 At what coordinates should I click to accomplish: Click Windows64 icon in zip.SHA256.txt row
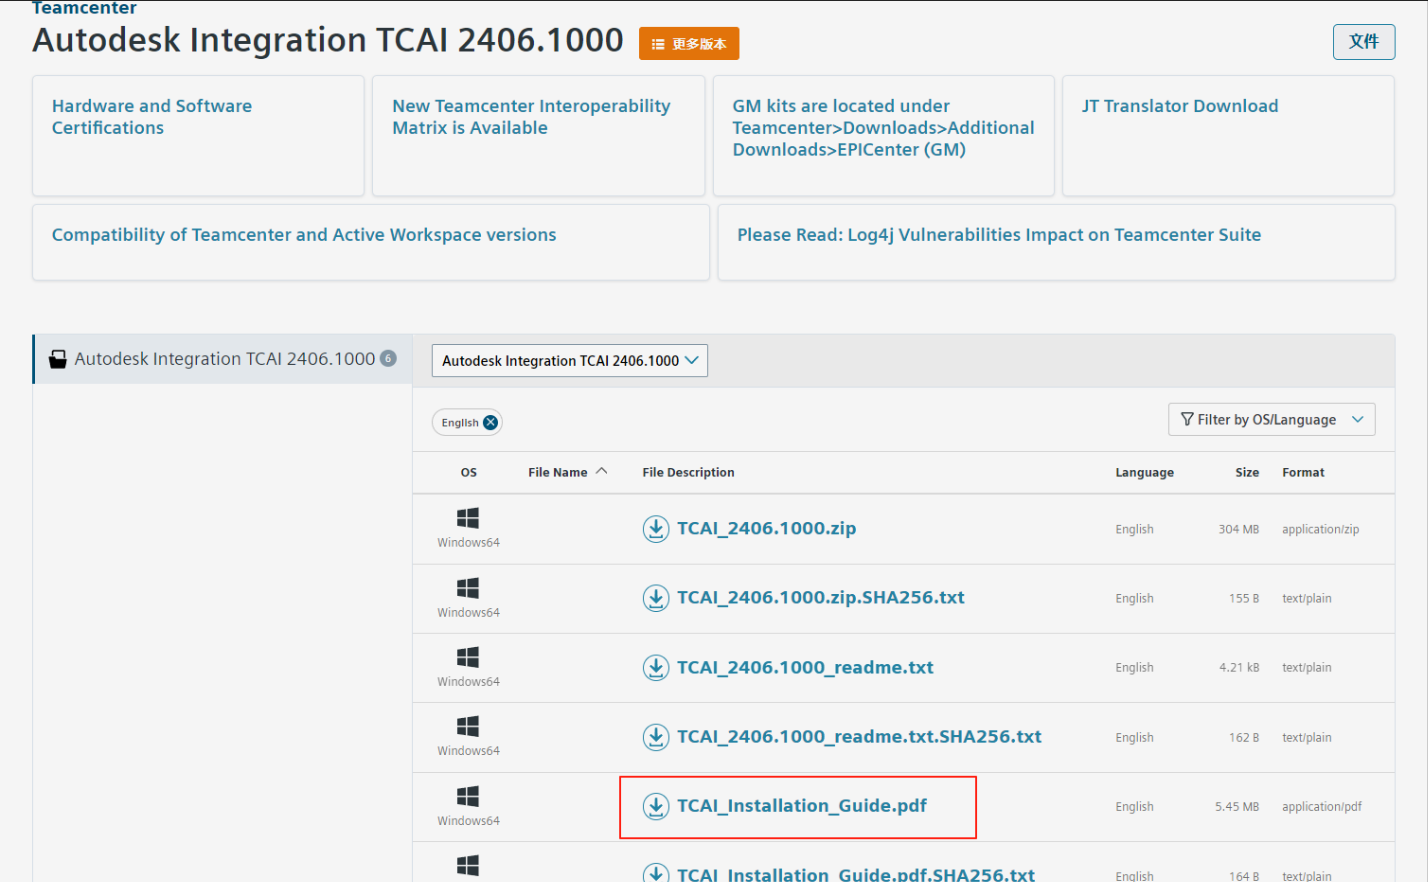[467, 588]
